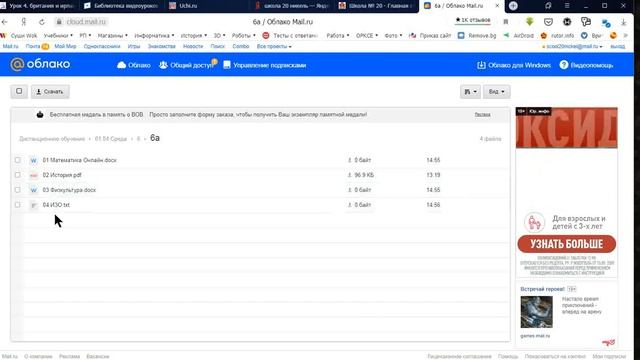Reload the page with refresh icon

point(42,22)
